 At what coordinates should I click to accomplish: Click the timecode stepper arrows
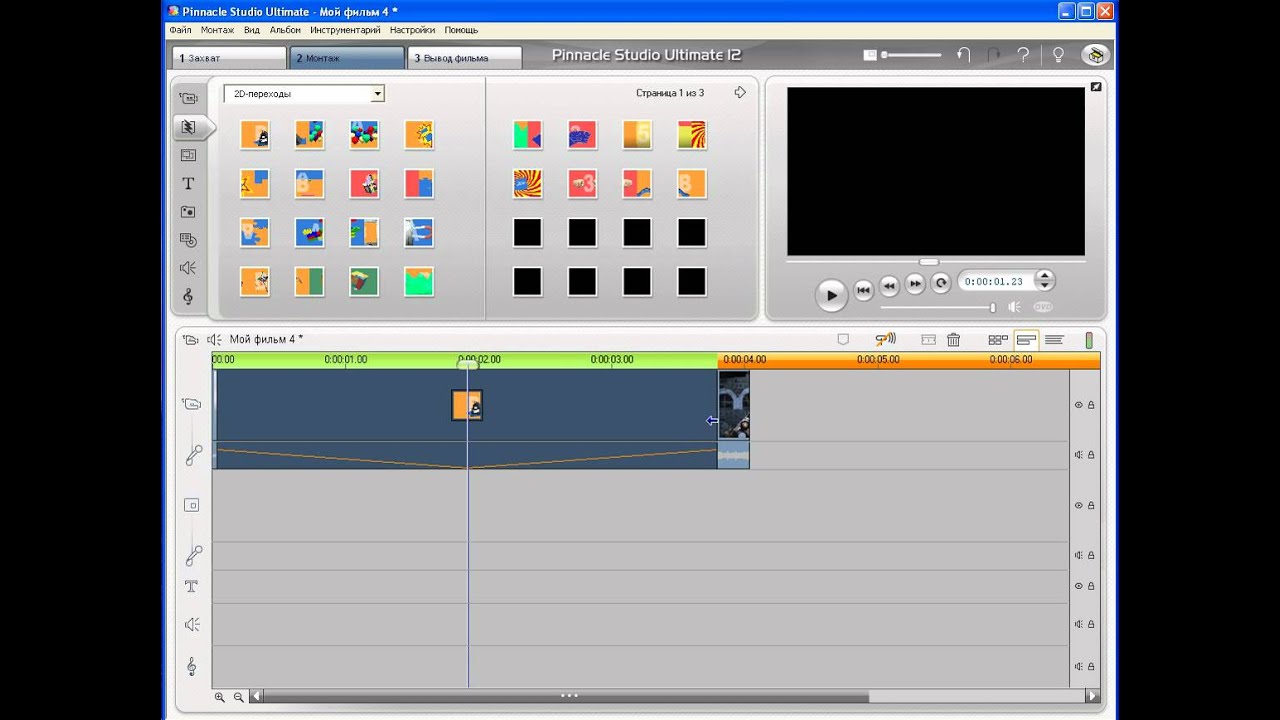(x=1044, y=282)
